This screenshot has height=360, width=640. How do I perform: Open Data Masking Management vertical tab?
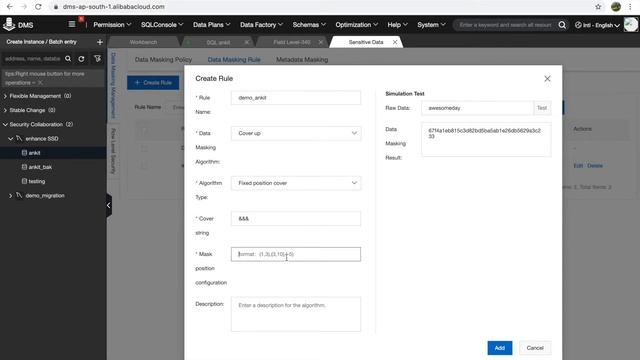click(x=113, y=85)
